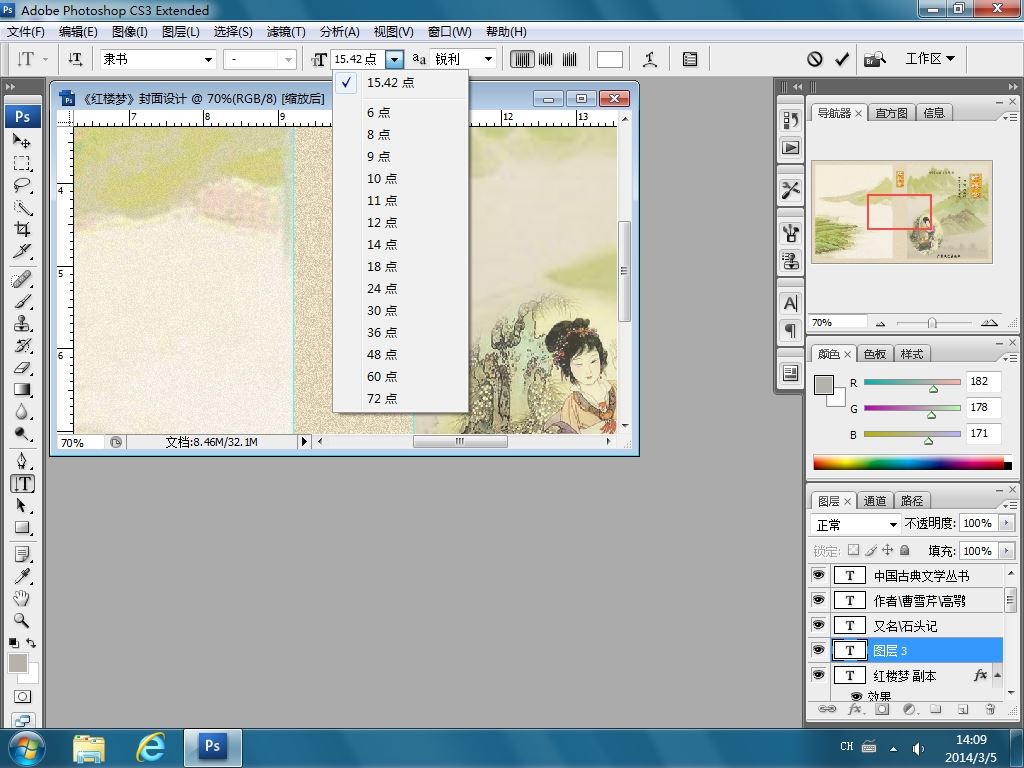Open the 色板 tab

(x=874, y=354)
